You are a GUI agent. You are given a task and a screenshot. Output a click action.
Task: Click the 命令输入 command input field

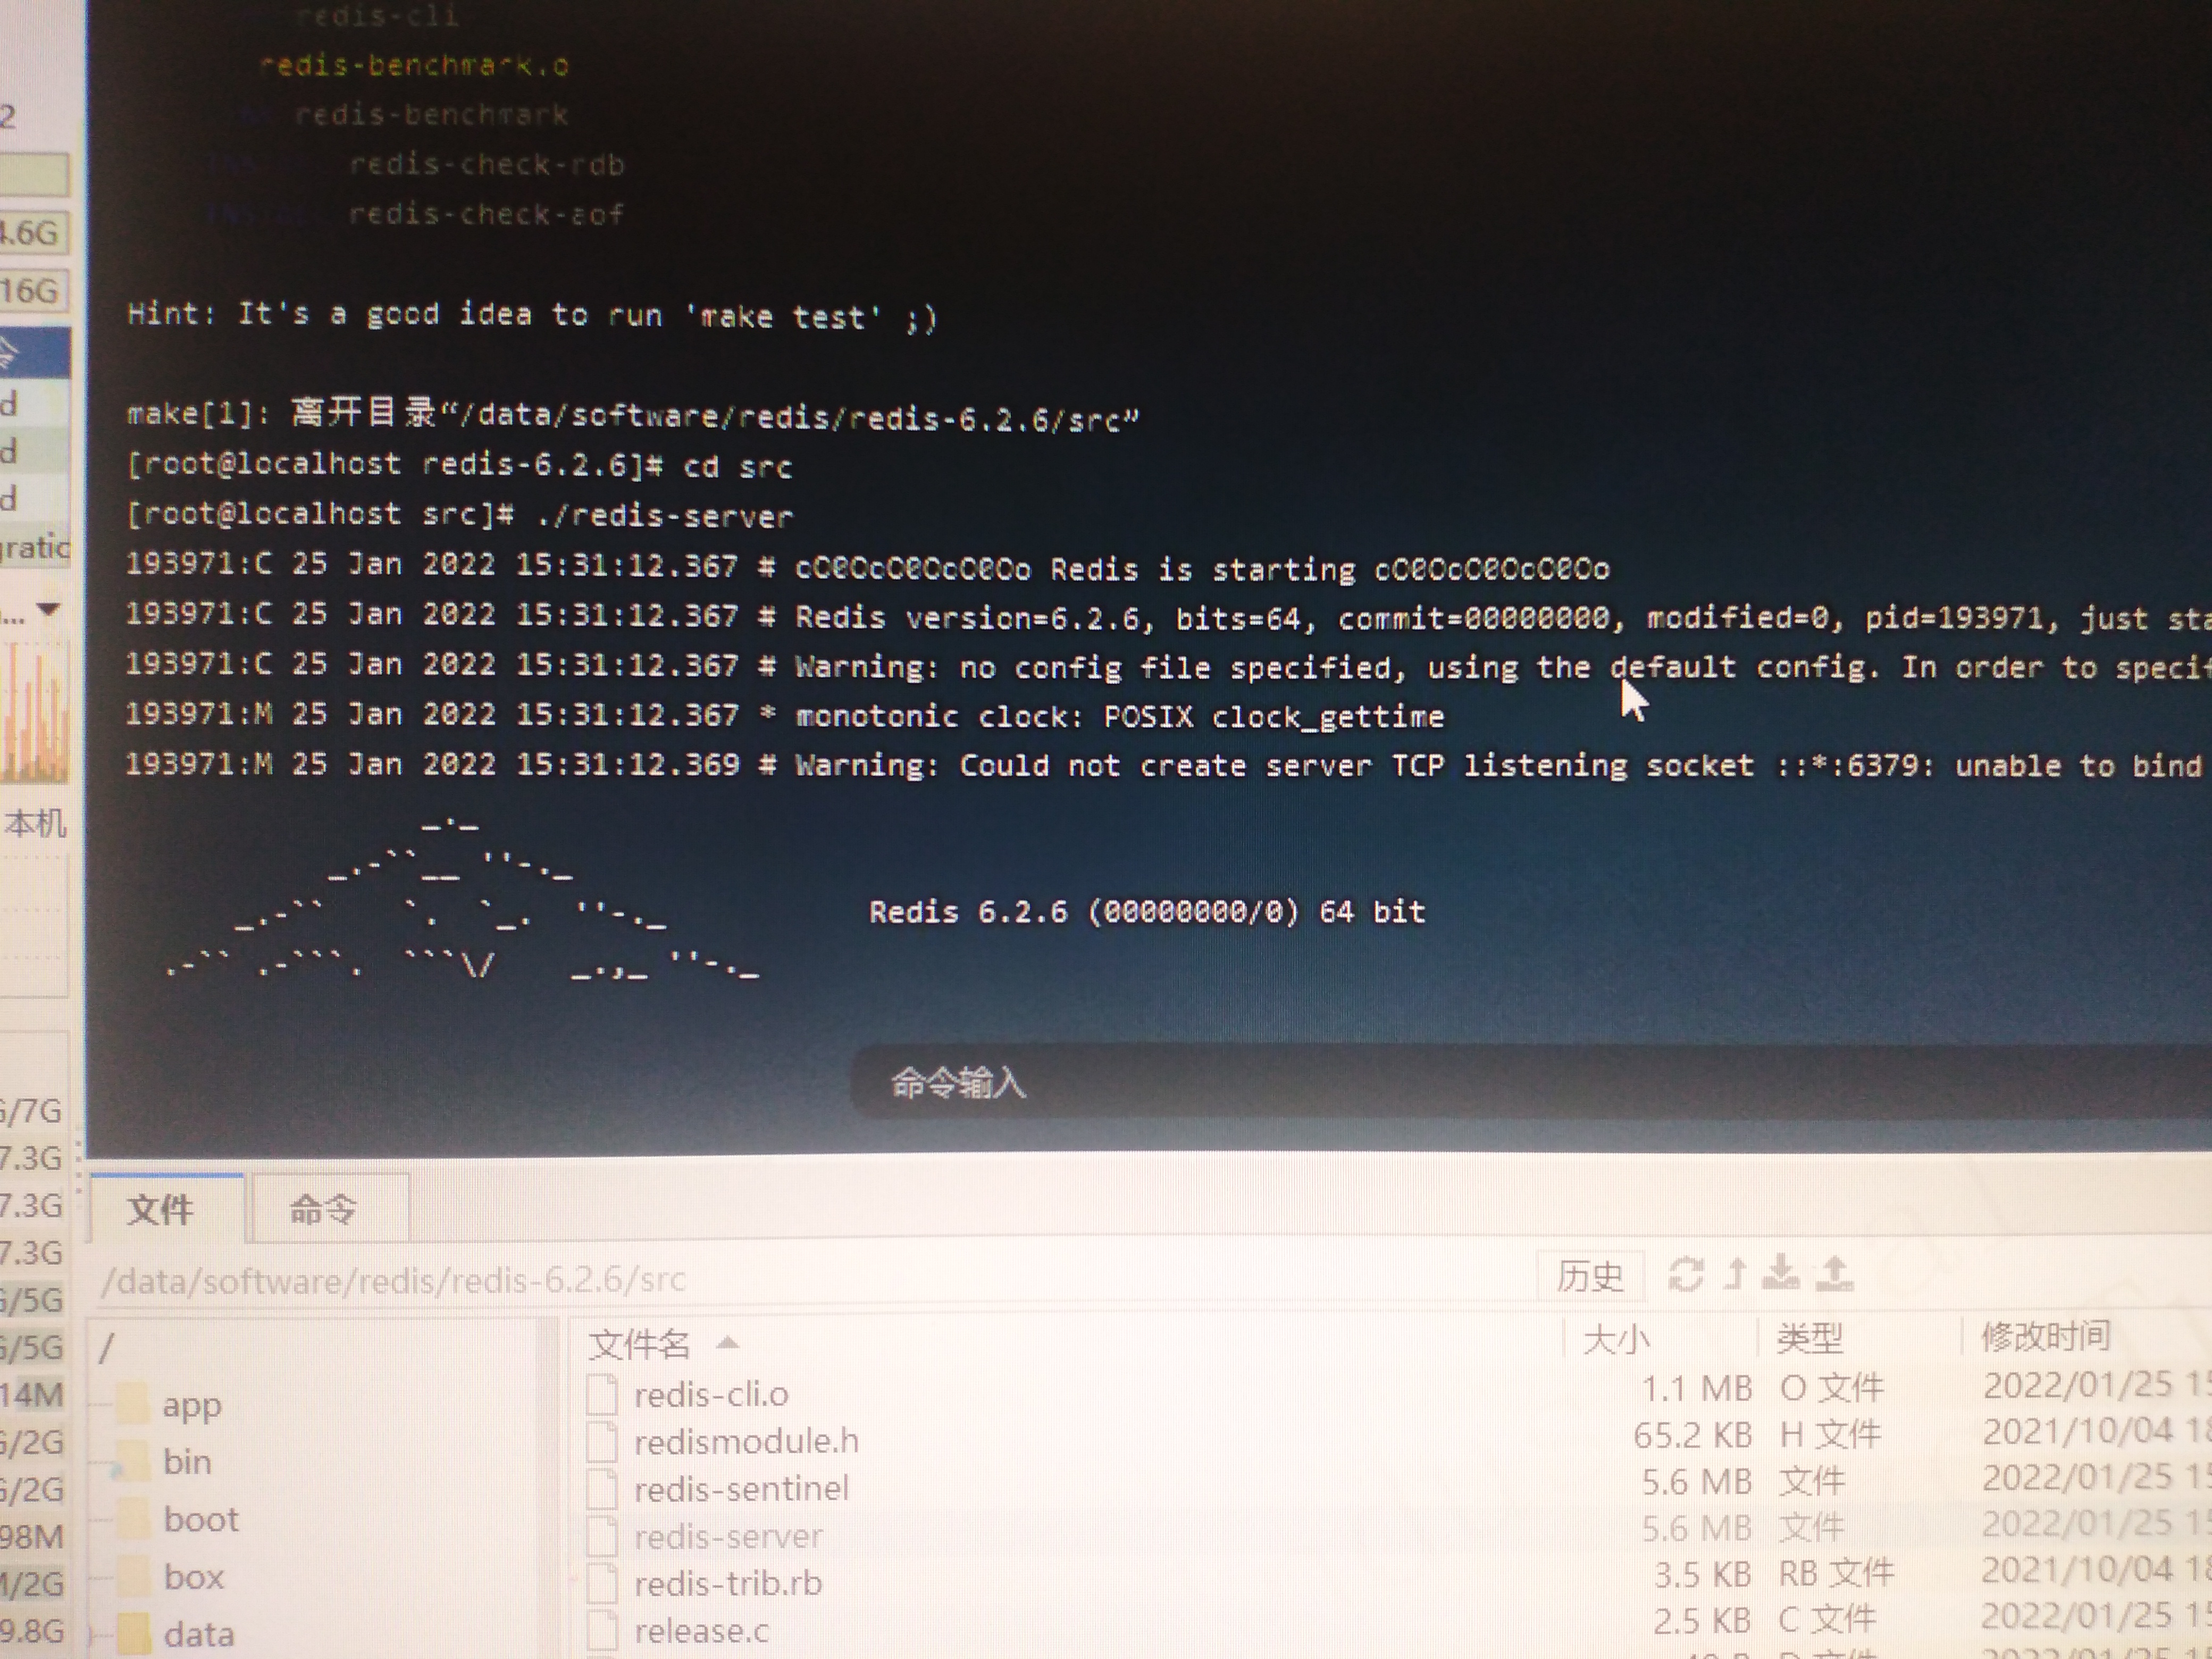pos(1530,1083)
